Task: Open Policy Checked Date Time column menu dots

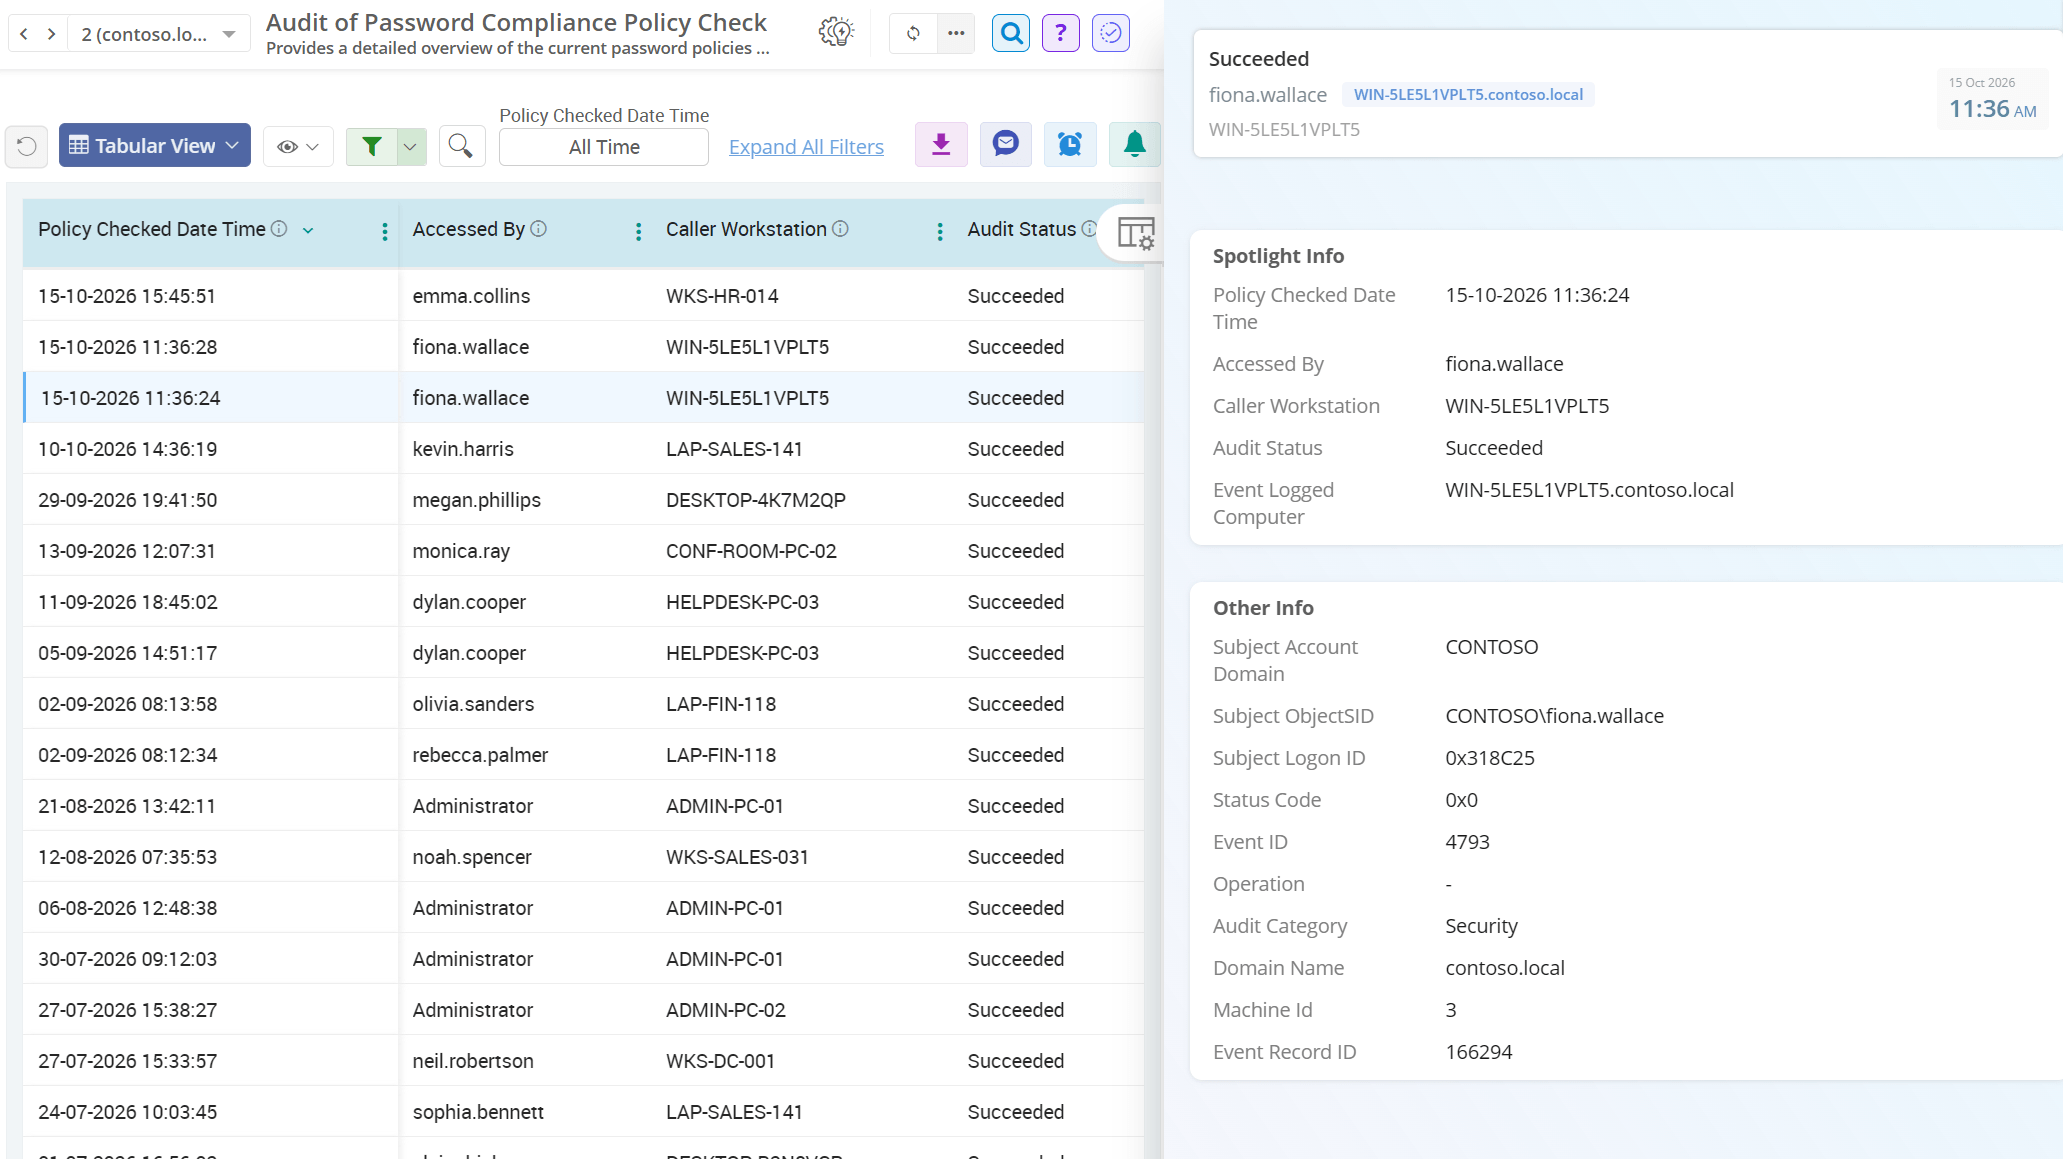Action: (x=385, y=231)
